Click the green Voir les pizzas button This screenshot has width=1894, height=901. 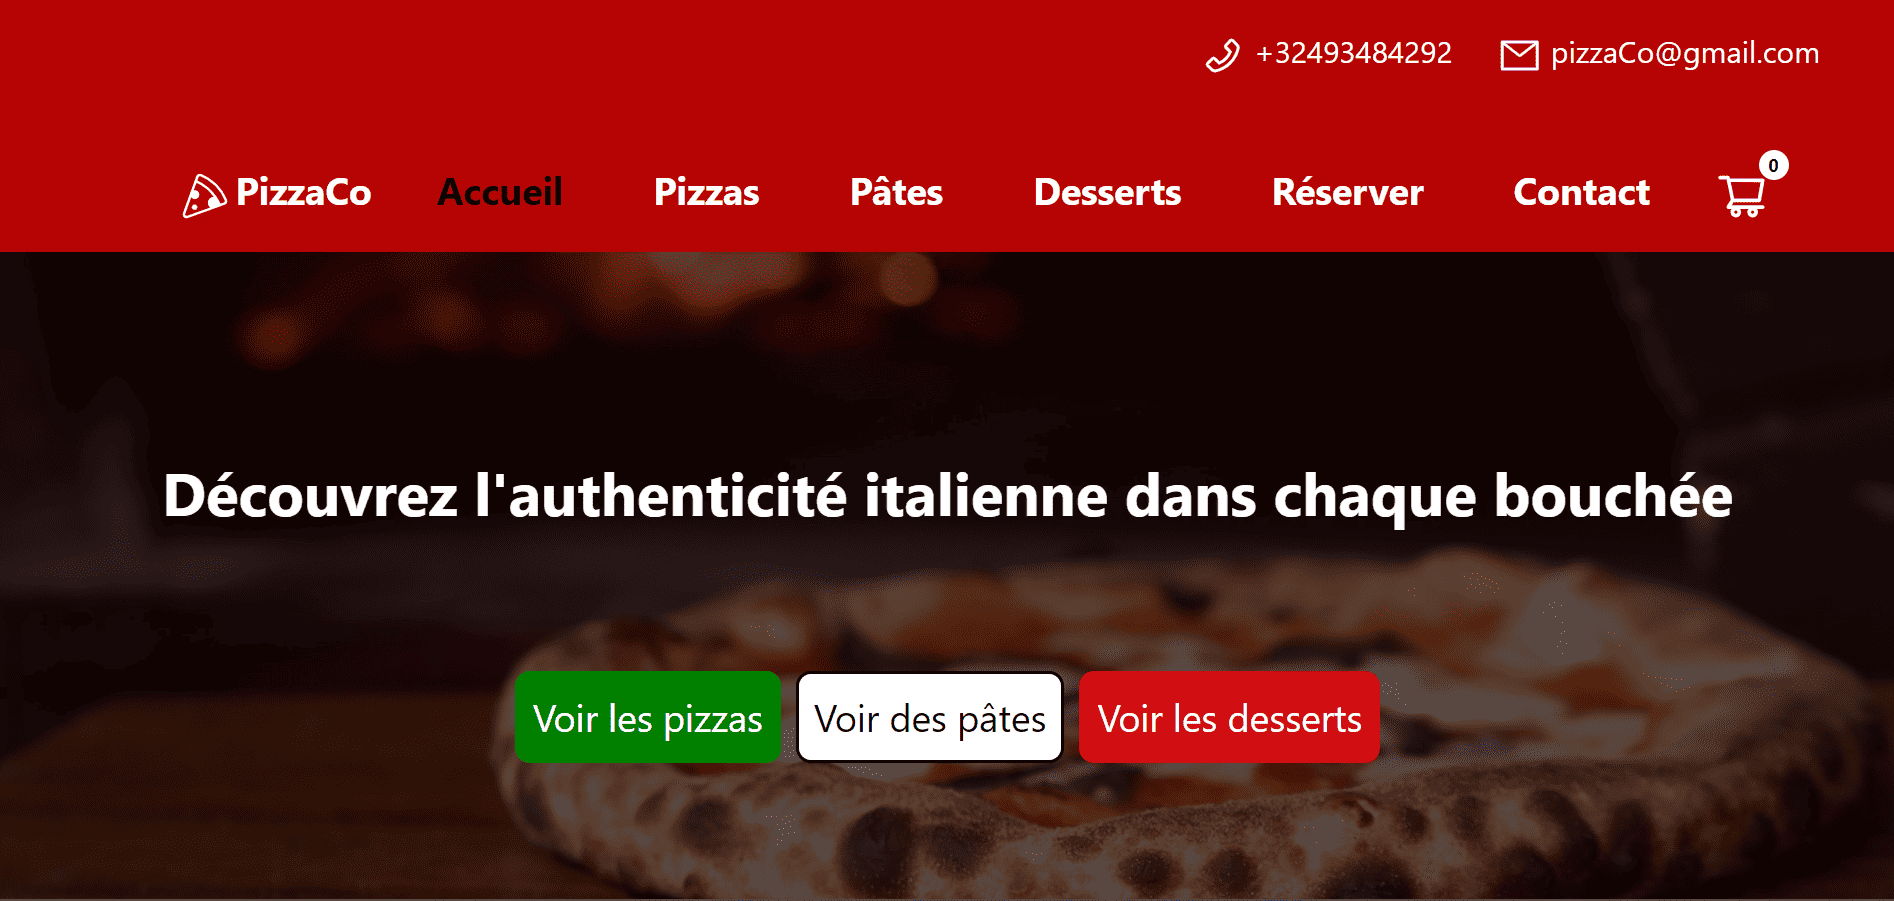(x=648, y=717)
